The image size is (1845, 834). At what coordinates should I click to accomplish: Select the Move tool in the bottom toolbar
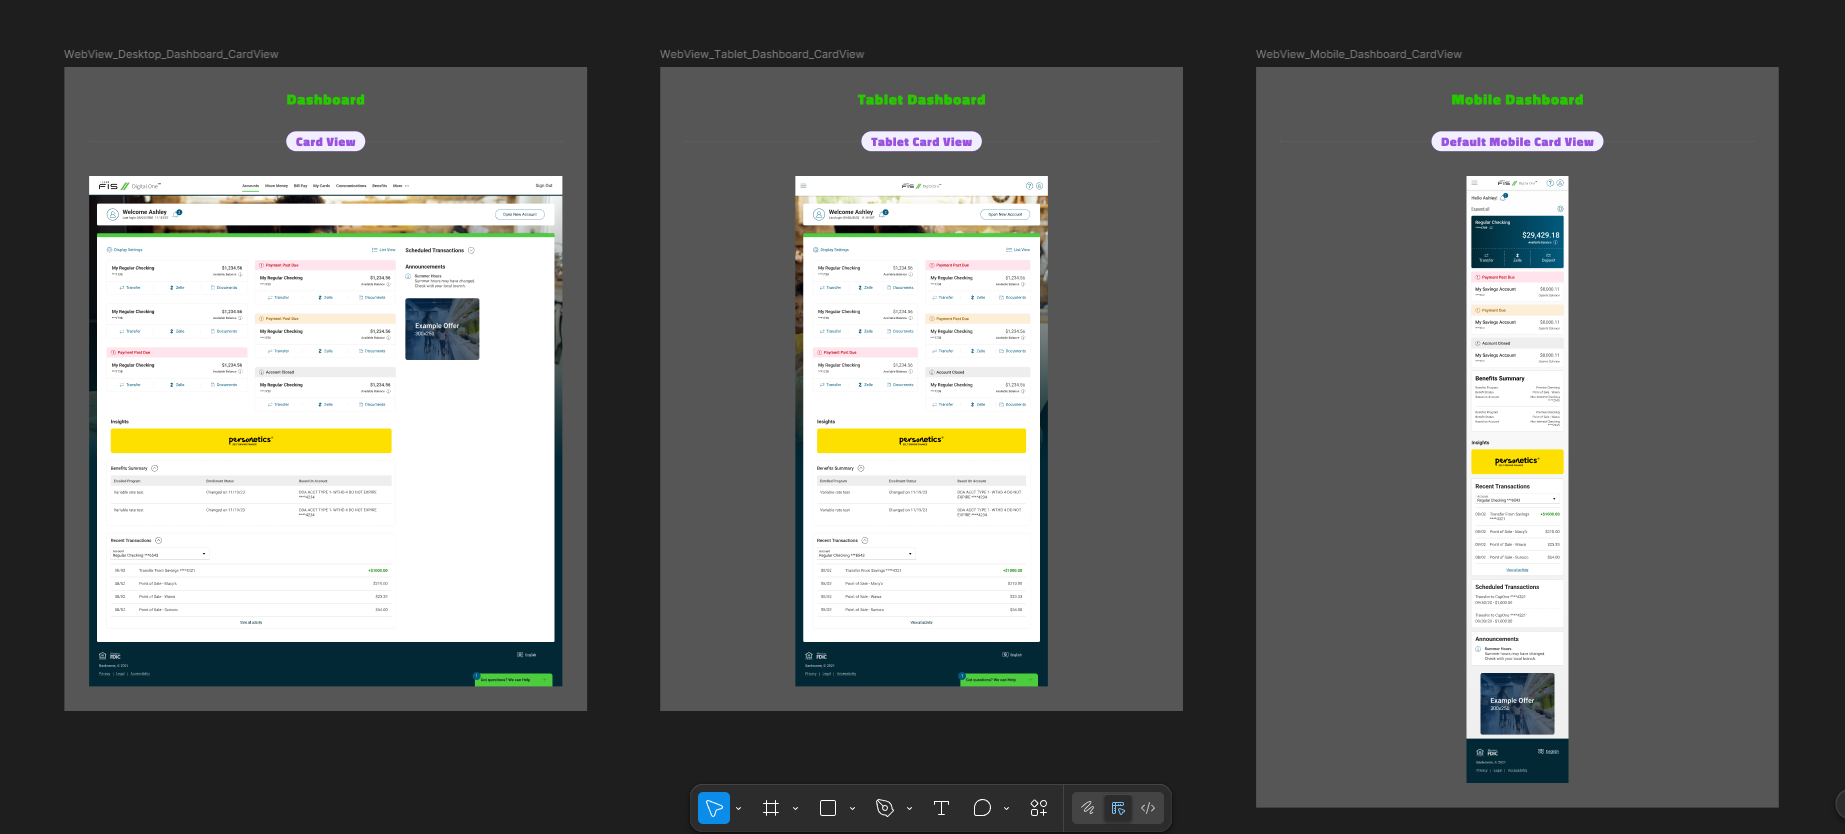[x=714, y=808]
